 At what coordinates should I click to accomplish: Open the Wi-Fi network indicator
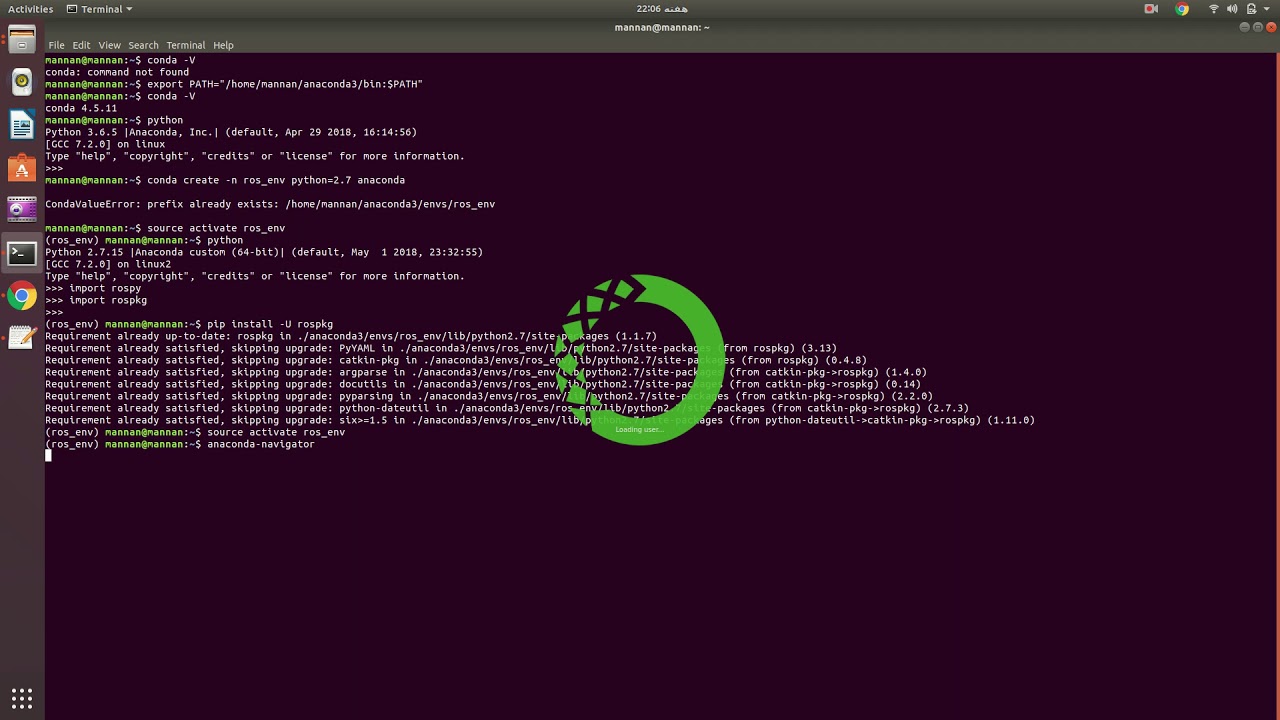coord(1214,9)
